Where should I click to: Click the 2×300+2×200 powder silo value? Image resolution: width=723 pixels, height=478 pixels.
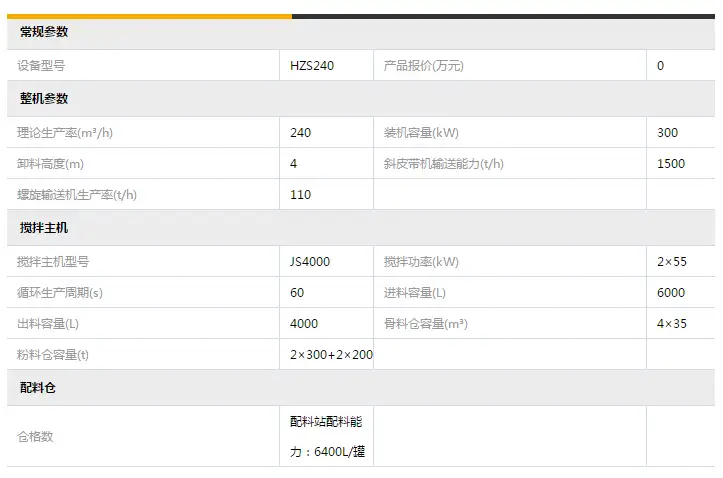coord(331,355)
